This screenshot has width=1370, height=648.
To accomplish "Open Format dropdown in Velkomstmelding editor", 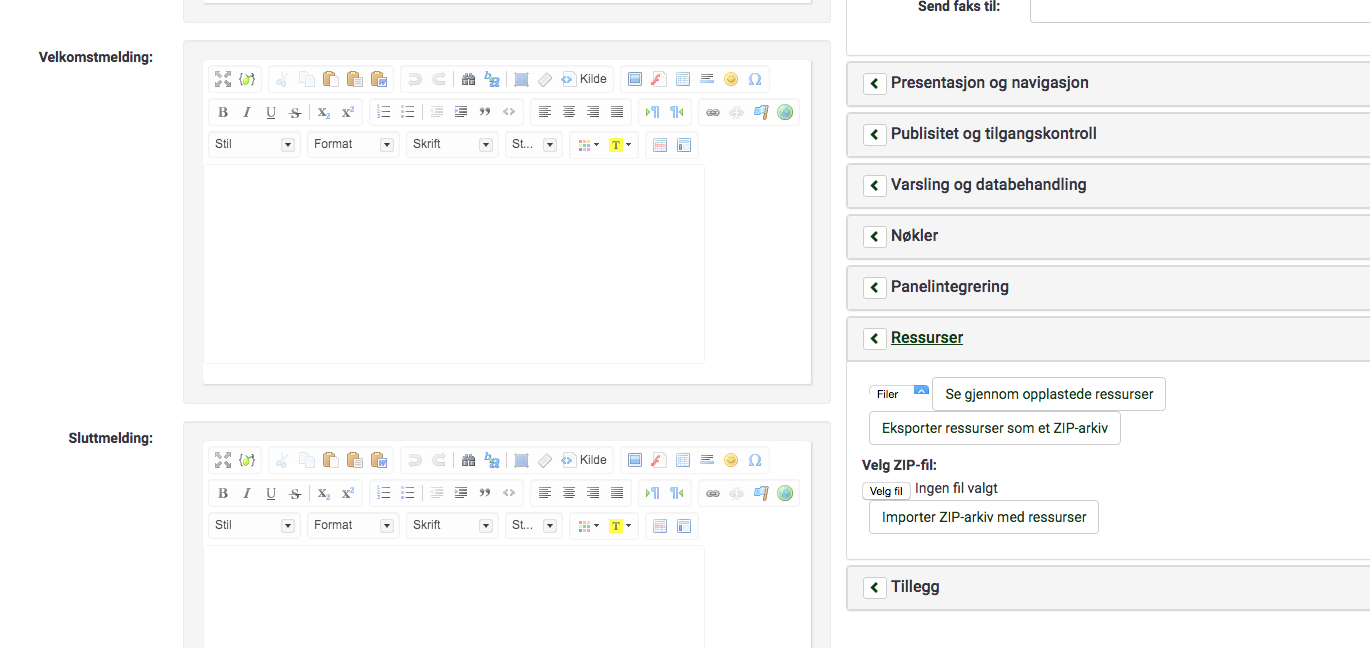I will coord(353,145).
